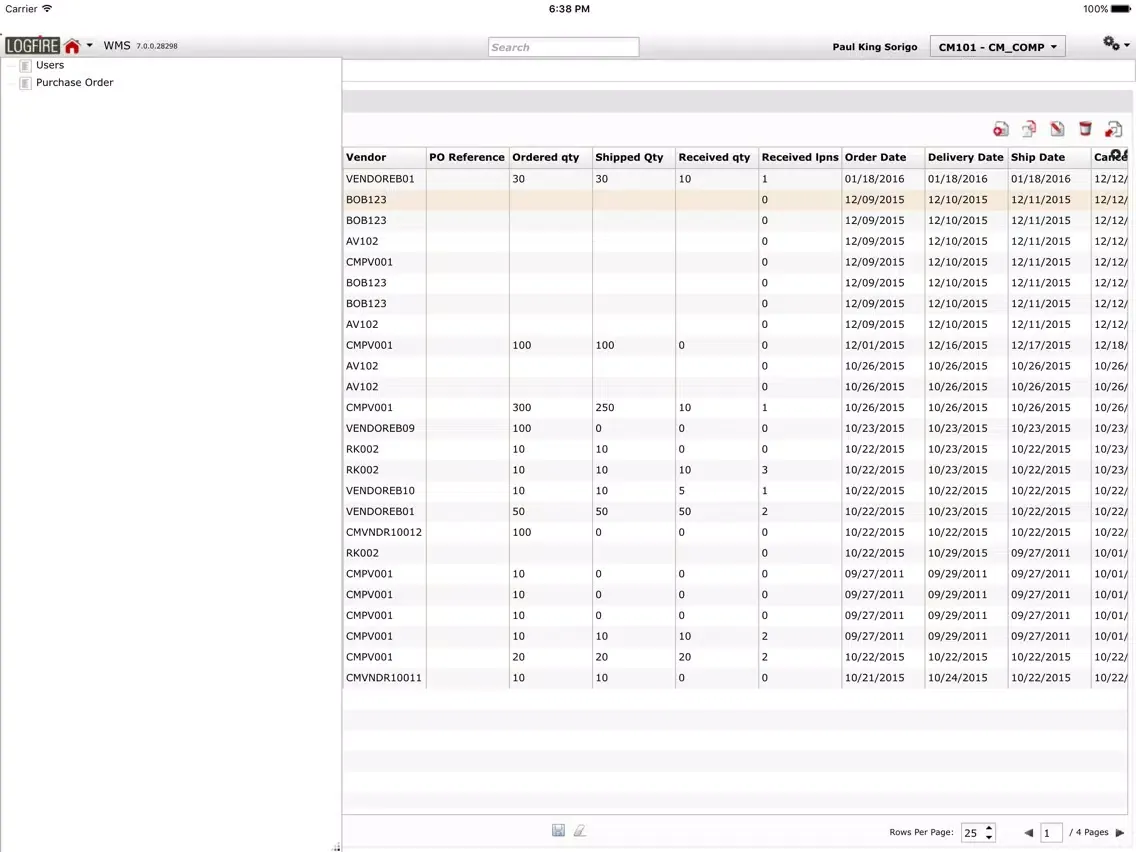Click the create new record icon
This screenshot has height=852, width=1136.
click(1001, 129)
